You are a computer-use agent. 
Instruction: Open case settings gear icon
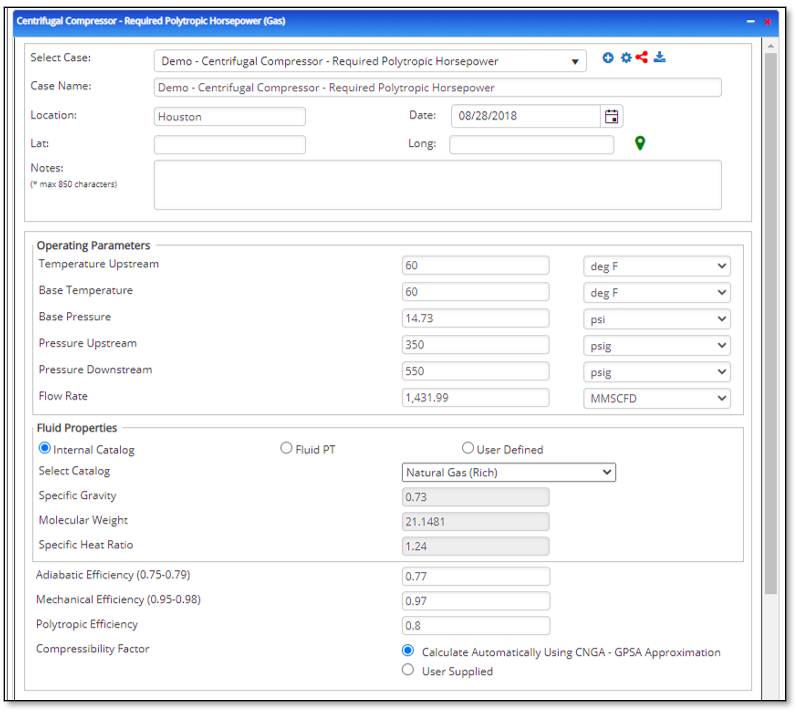click(626, 58)
